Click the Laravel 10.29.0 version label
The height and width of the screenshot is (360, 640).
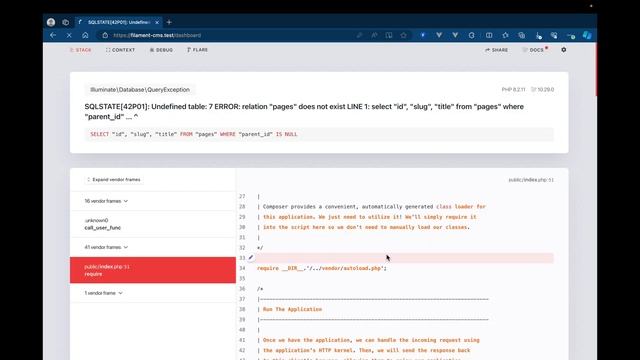[x=542, y=89]
